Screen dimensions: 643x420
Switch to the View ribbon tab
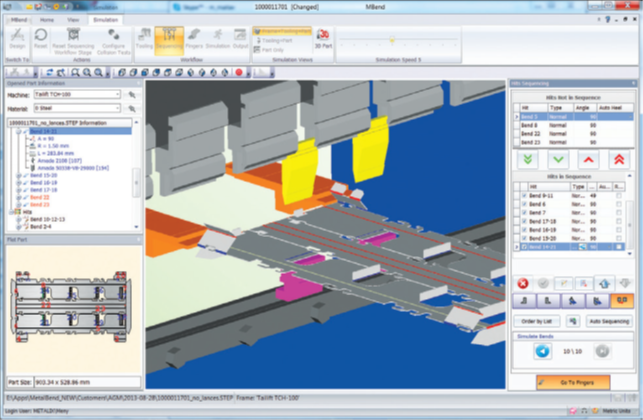[x=73, y=19]
